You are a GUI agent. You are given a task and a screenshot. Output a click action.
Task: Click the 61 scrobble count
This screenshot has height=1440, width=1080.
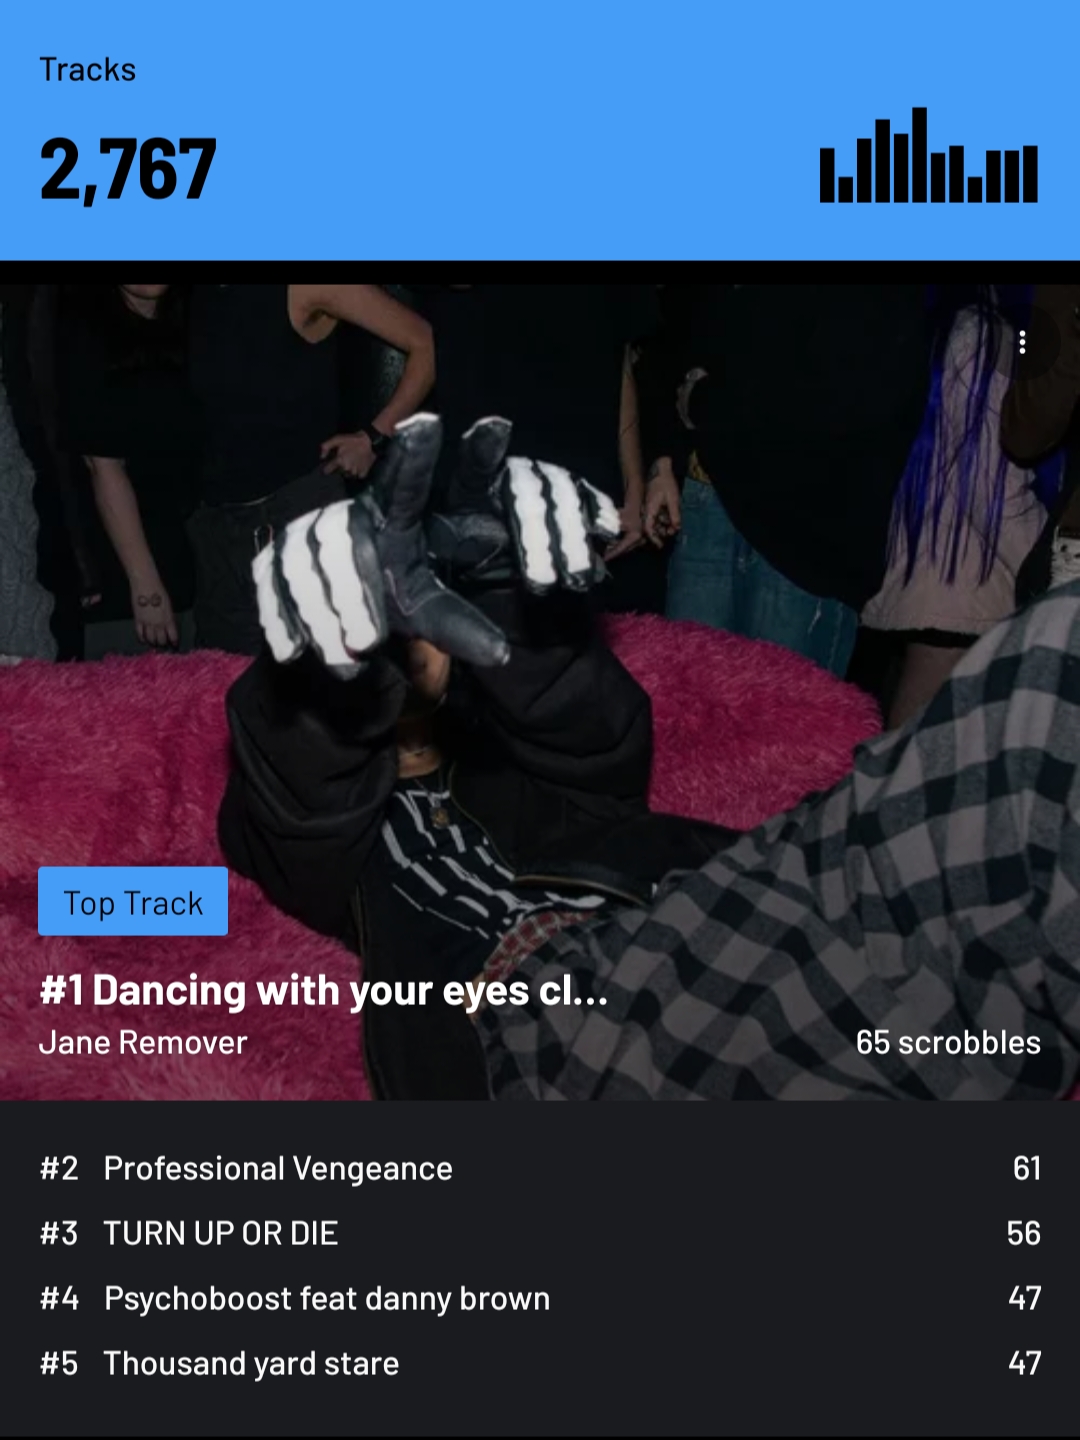[1027, 1168]
